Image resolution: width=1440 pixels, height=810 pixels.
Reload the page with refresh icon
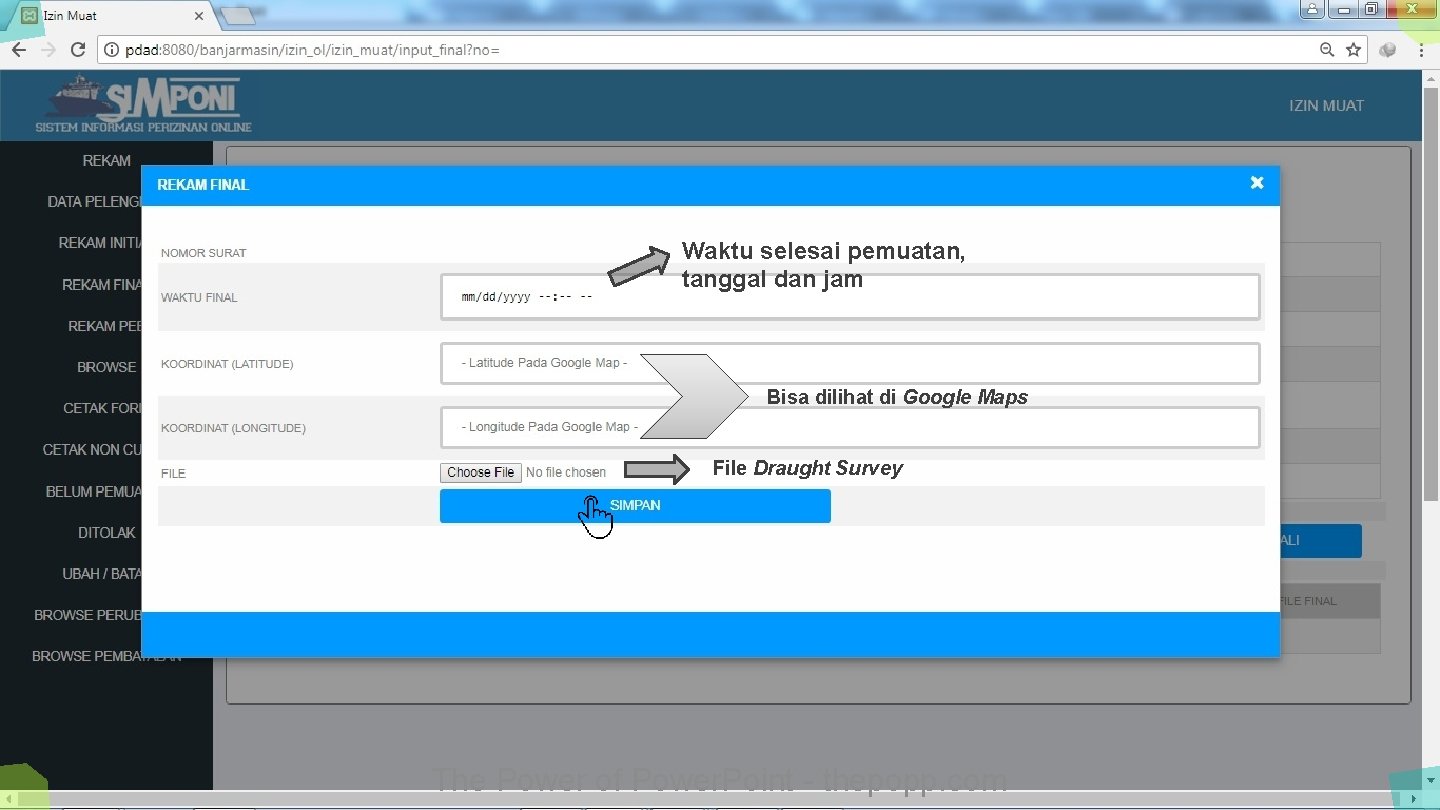(x=78, y=49)
